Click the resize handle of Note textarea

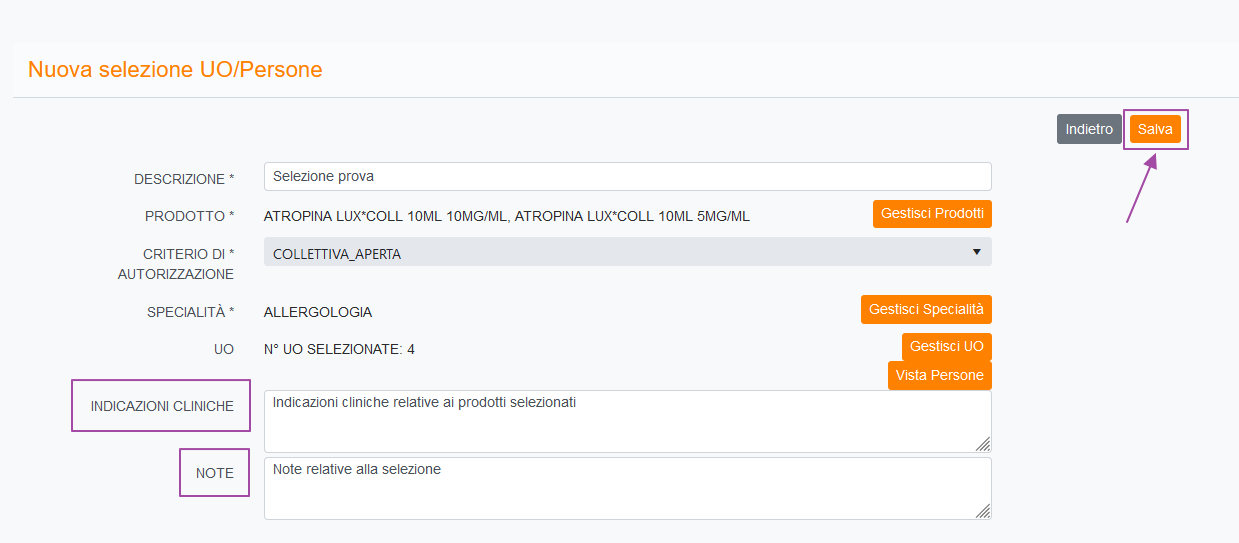(983, 511)
